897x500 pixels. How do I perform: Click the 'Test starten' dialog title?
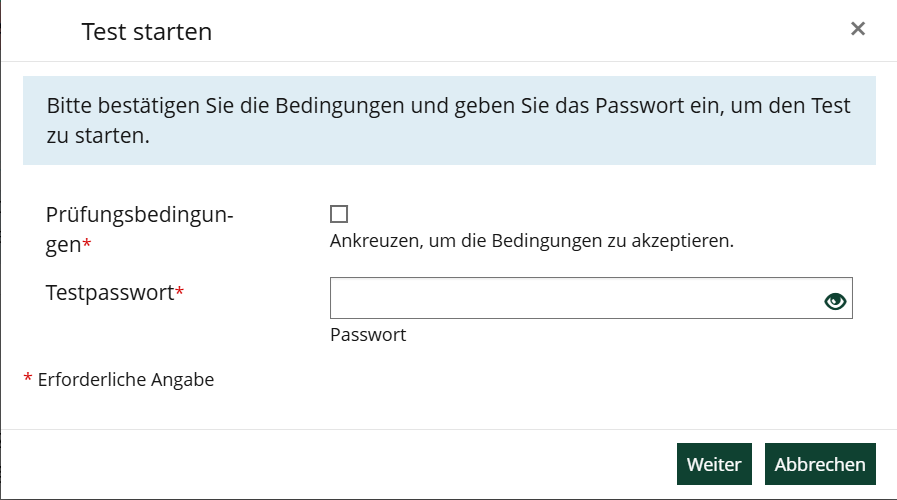tap(146, 32)
